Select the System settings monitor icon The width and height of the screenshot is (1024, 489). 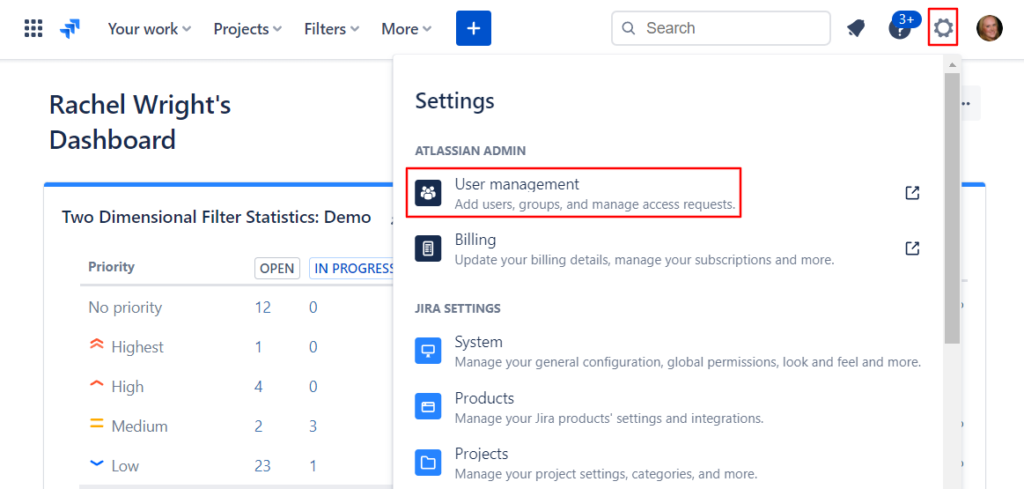click(428, 351)
